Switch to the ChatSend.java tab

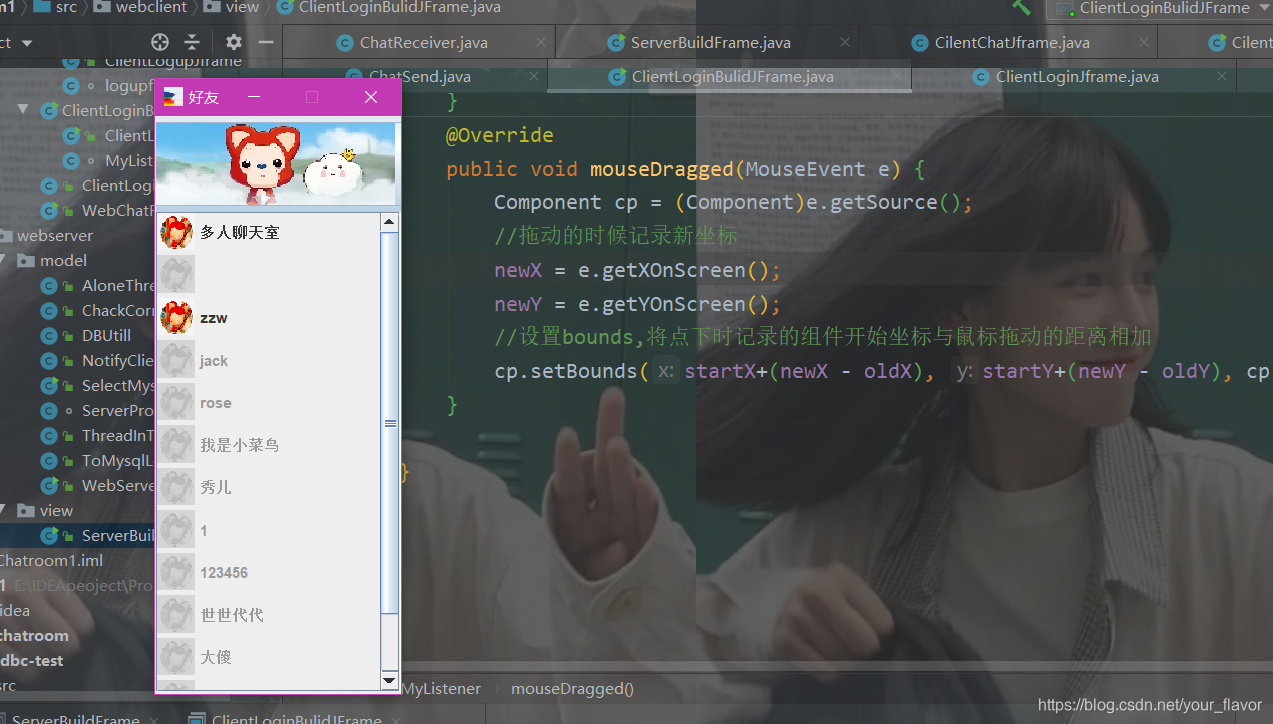coord(420,77)
